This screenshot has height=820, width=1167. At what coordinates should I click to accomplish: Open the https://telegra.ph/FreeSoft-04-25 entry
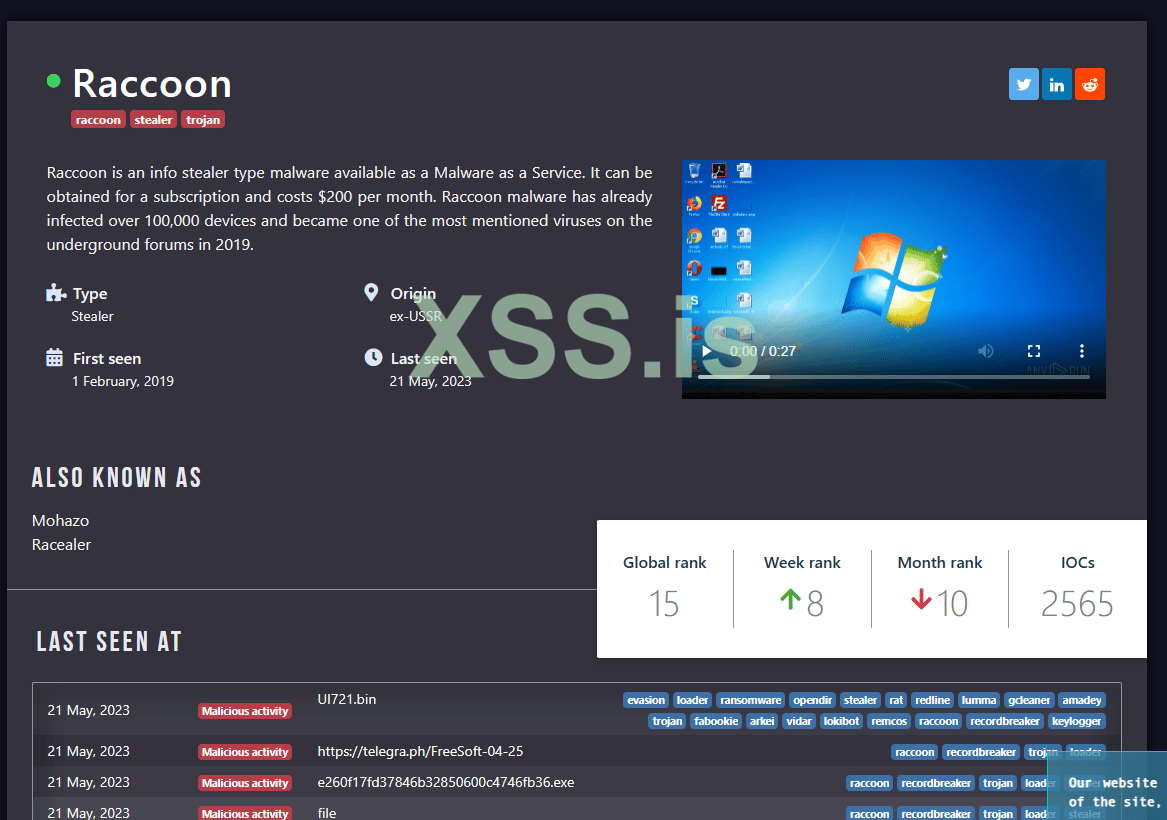tap(421, 752)
